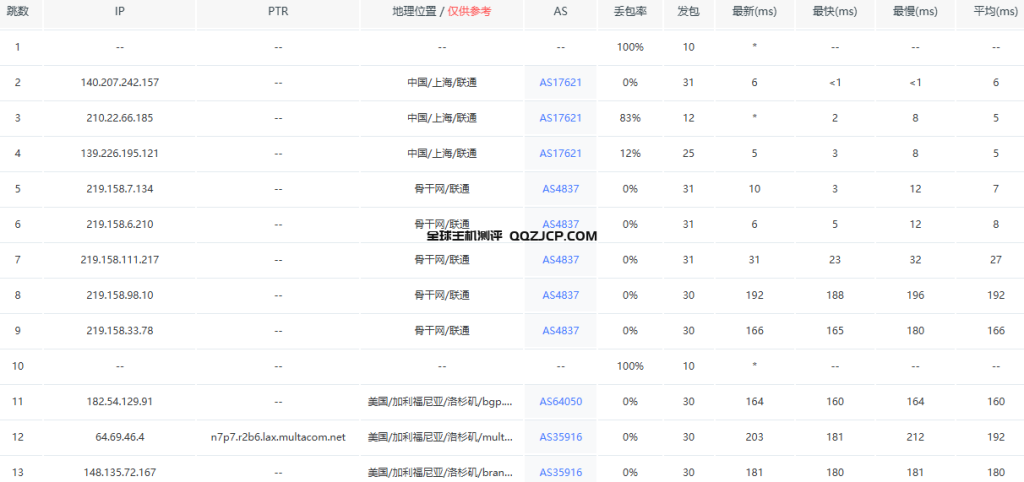Select IP address 219.158.111.217
The image size is (1024, 482).
click(x=120, y=259)
